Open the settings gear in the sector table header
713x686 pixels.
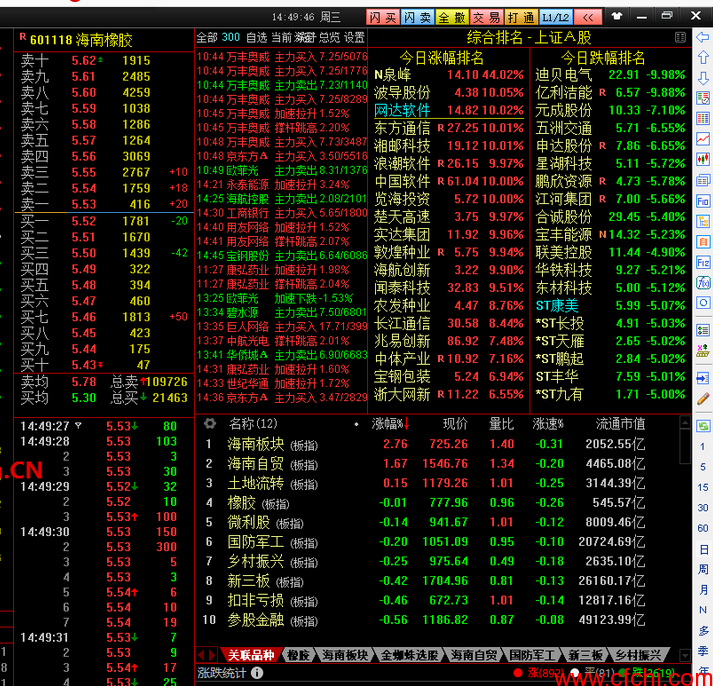210,424
